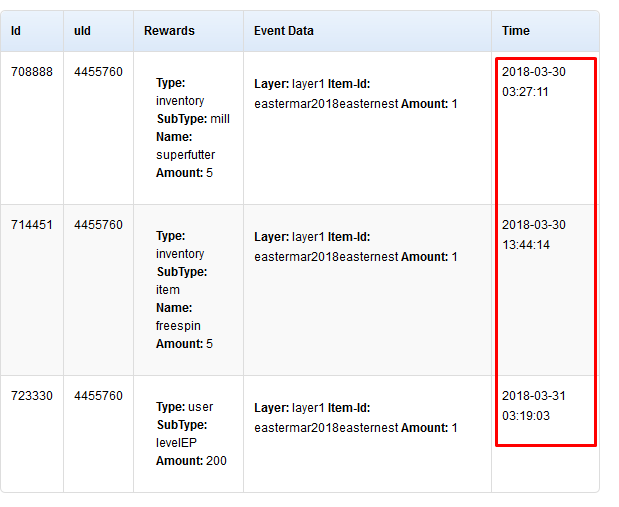619x507 pixels.
Task: Click Event Data cell in row 723330
Action: (x=356, y=418)
